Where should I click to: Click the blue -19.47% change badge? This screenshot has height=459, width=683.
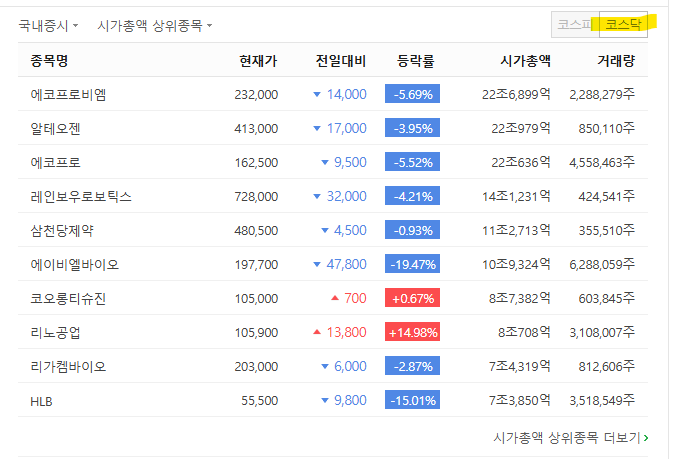tap(412, 264)
